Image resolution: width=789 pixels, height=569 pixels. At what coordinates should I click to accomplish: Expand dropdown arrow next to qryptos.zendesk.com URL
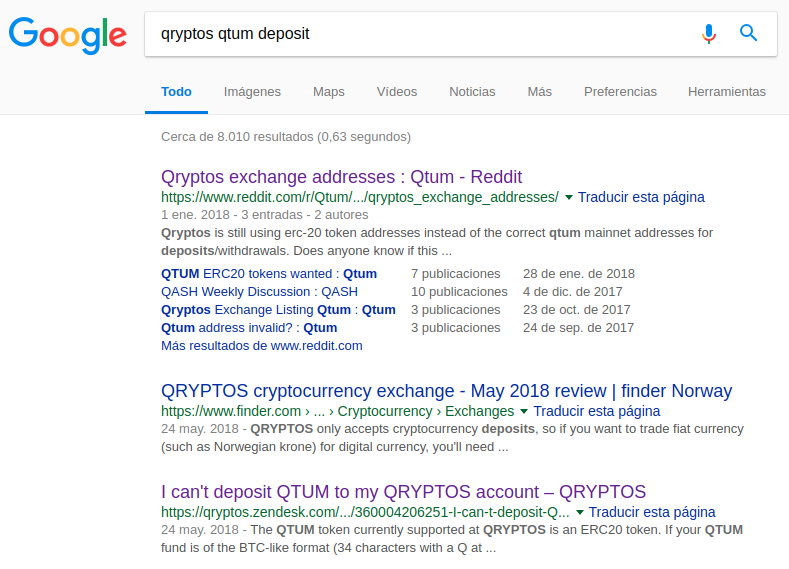coord(580,512)
